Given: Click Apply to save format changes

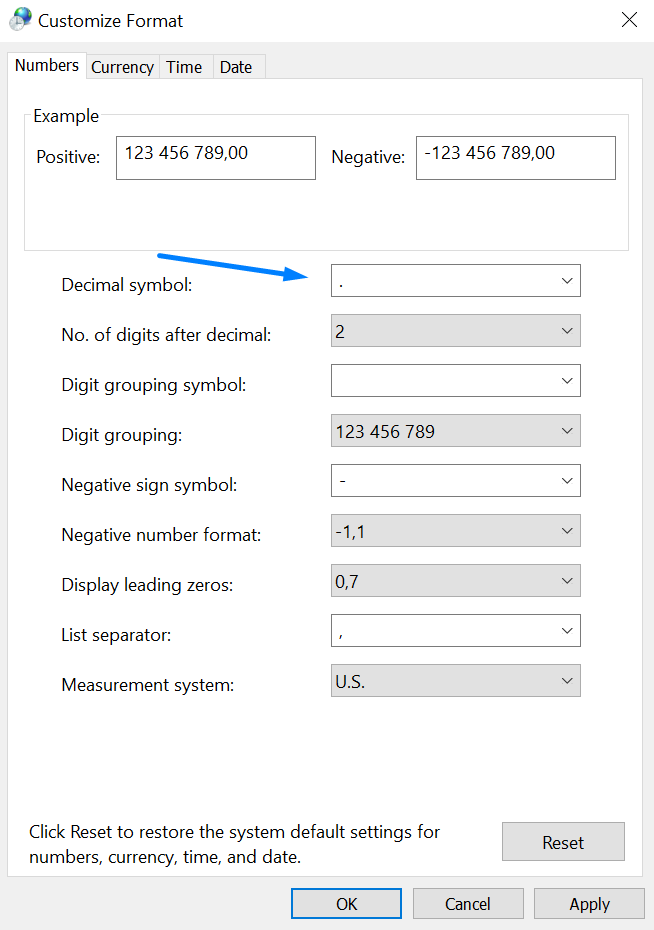Looking at the screenshot, I should click(589, 904).
